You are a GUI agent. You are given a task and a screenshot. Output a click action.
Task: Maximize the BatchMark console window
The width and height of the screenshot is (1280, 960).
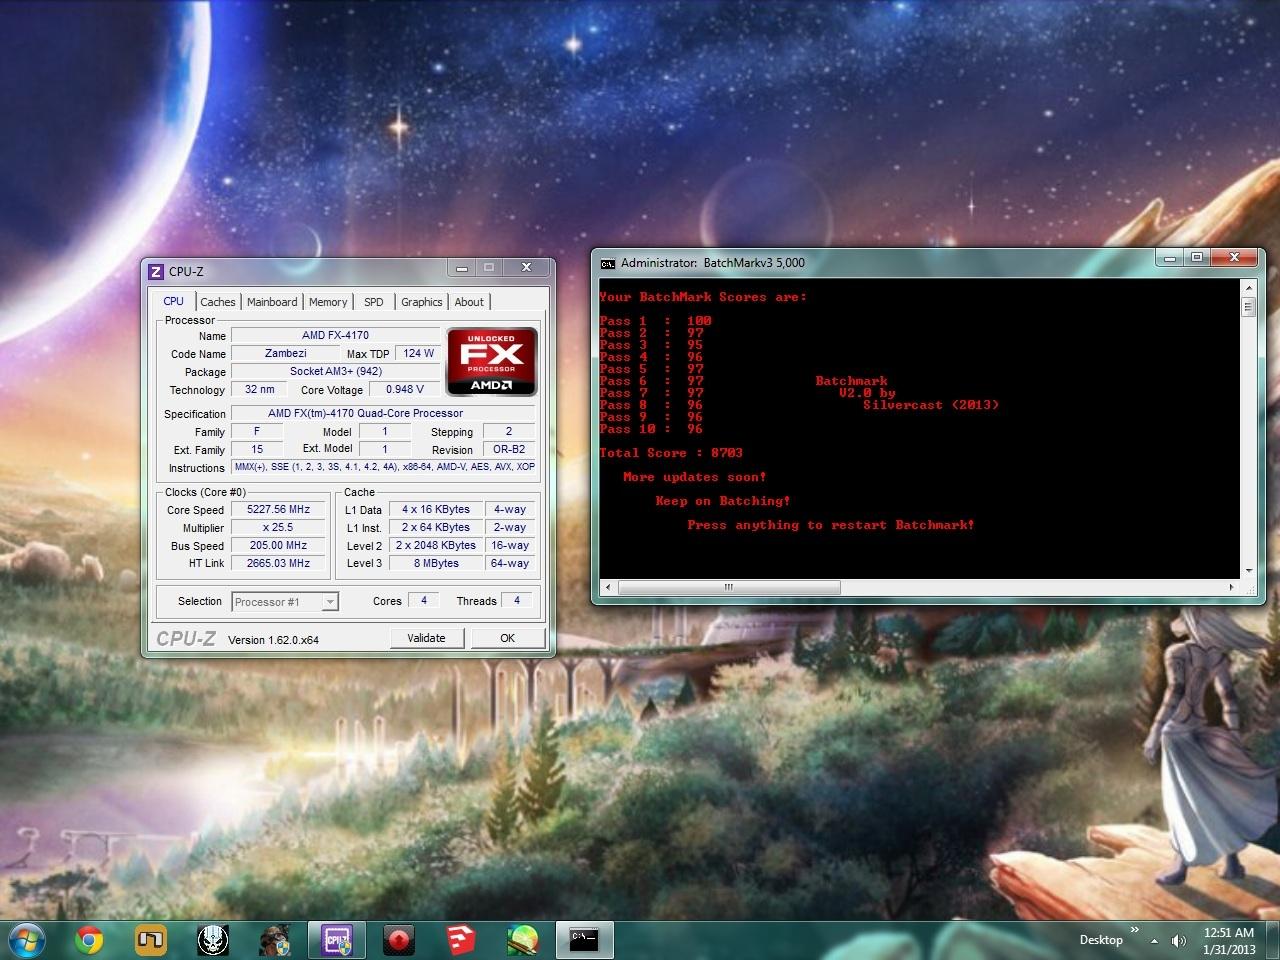[x=1196, y=258]
